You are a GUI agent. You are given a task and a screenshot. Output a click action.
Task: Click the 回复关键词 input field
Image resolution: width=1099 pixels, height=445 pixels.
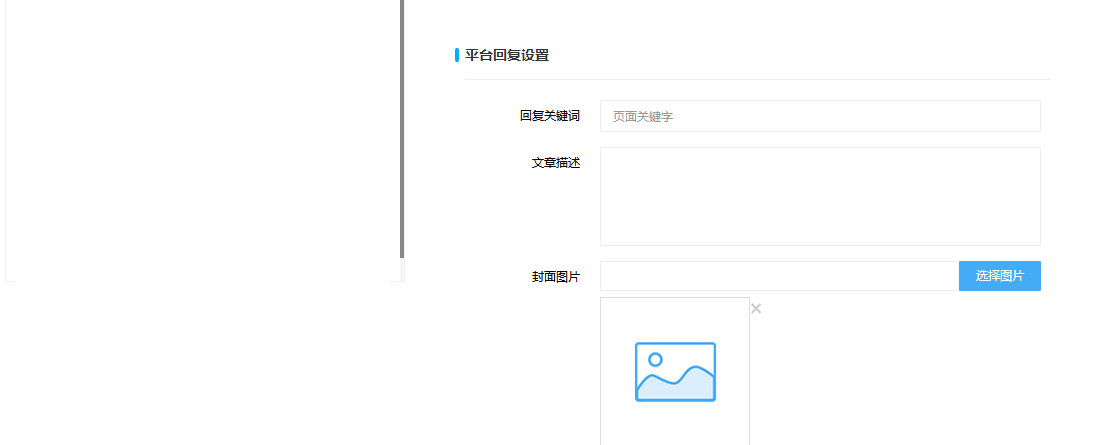pyautogui.click(x=820, y=116)
